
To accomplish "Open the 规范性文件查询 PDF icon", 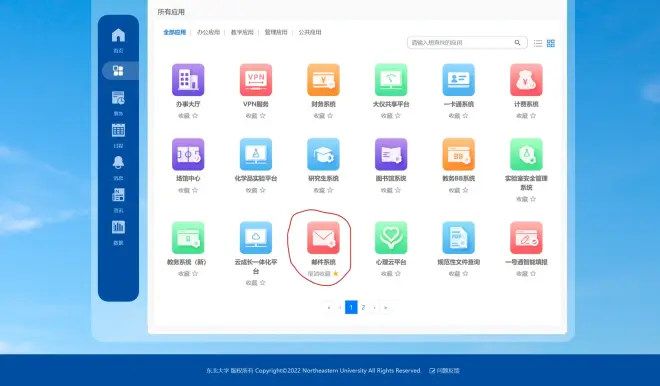I will click(458, 238).
